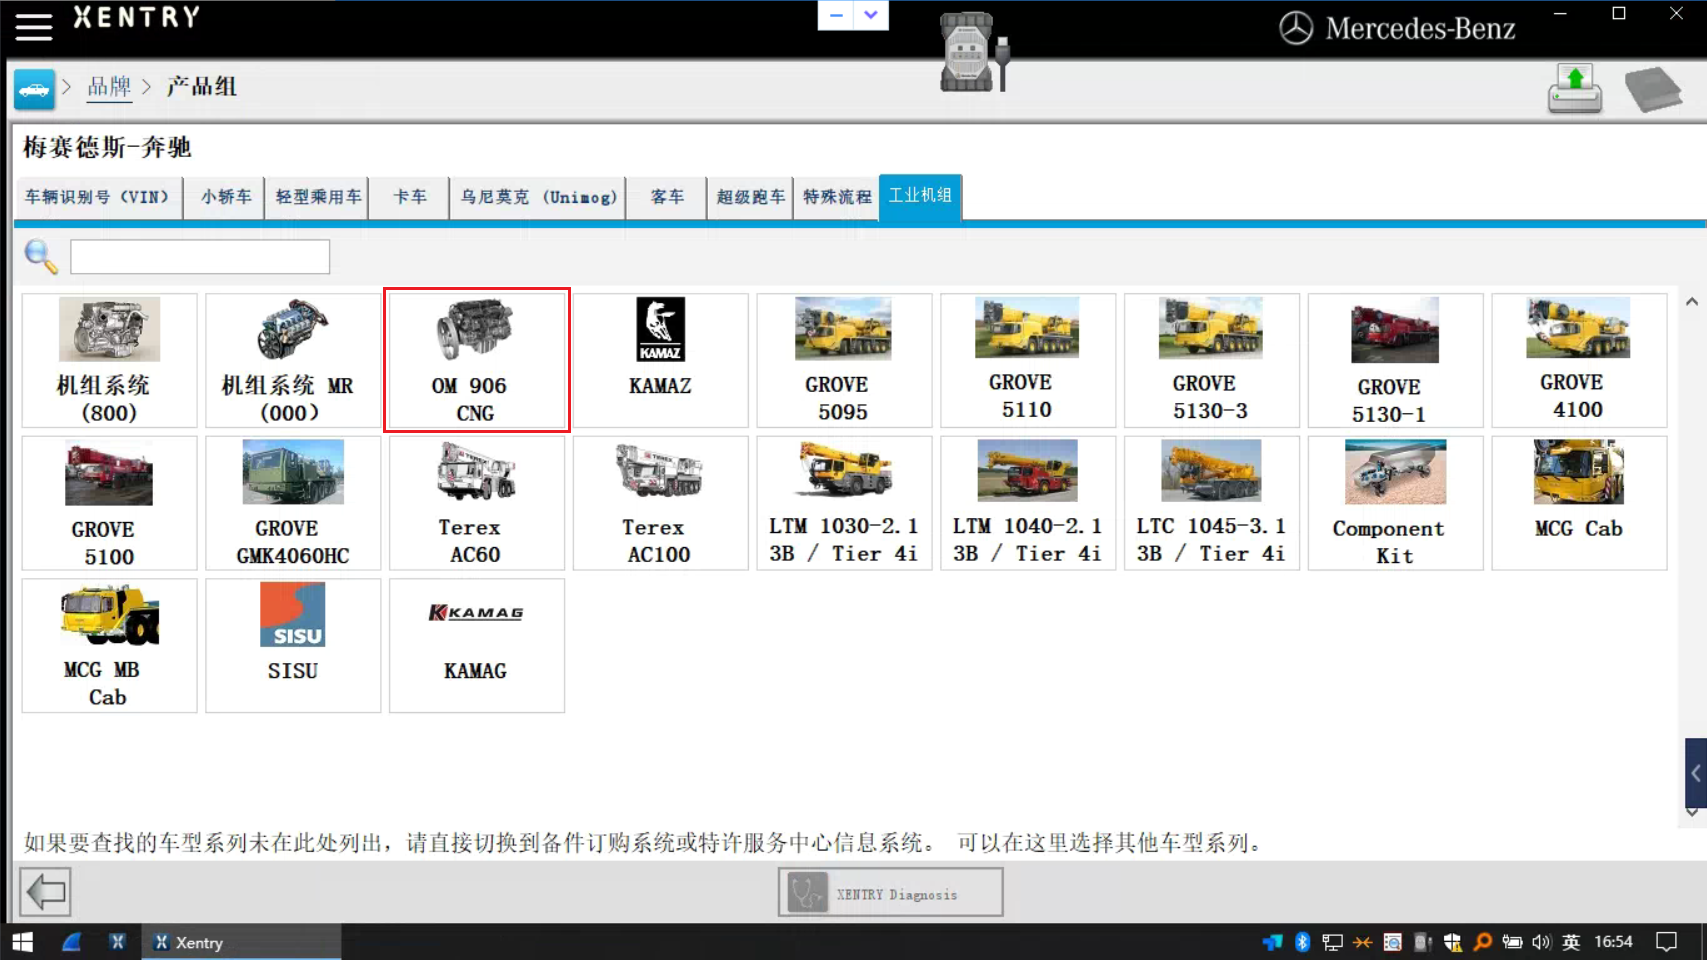Select the MCG Cab tile
Screen dimensions: 1707x960
point(1579,503)
